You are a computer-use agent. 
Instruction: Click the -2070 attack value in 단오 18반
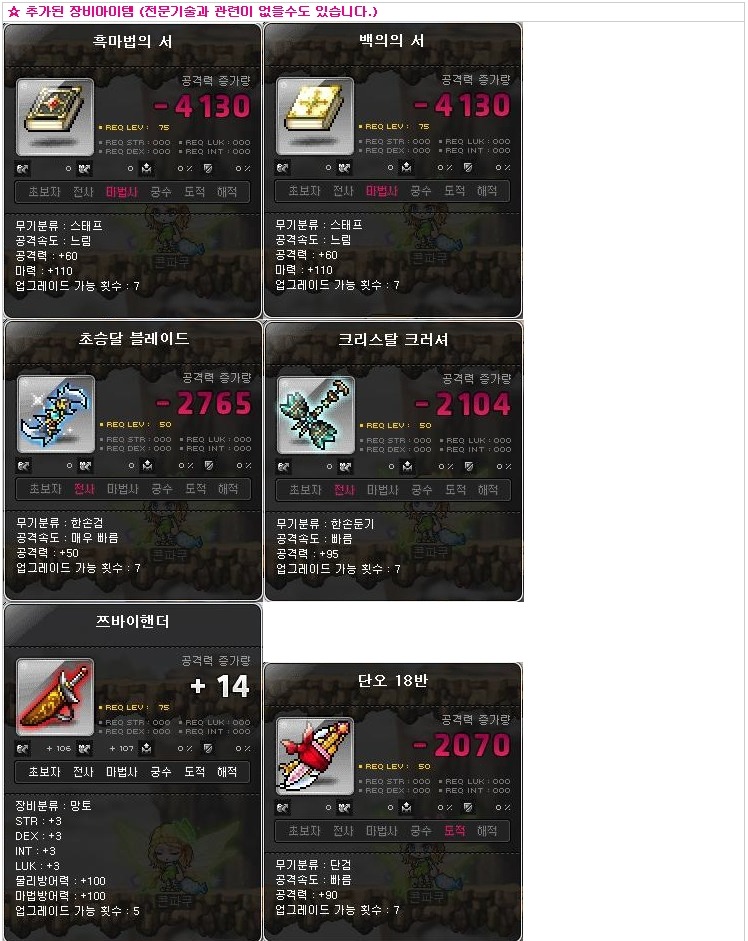tap(462, 745)
